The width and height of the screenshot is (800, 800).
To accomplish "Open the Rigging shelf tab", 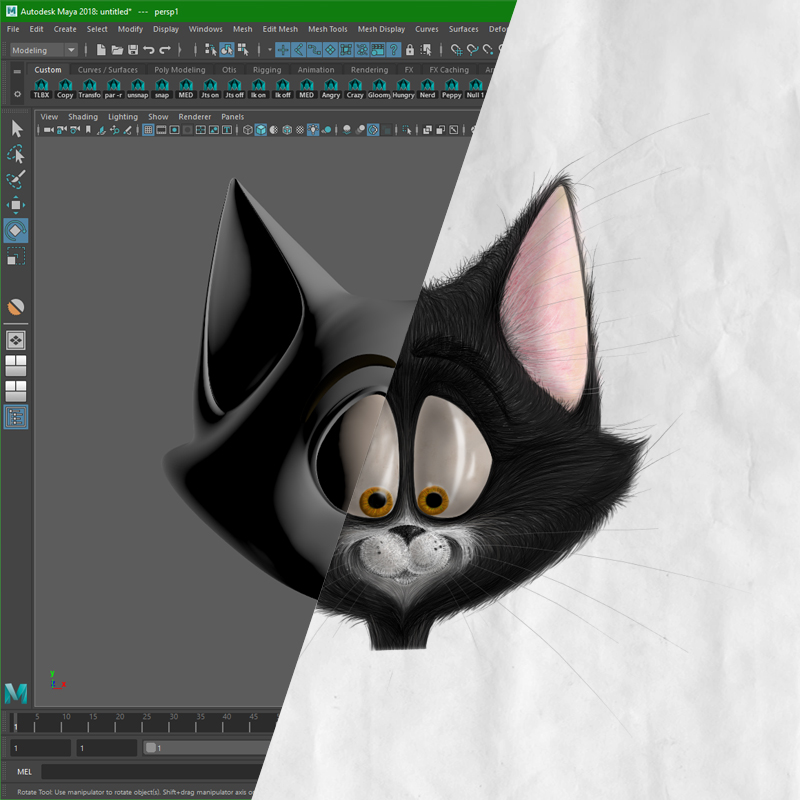I will 267,70.
